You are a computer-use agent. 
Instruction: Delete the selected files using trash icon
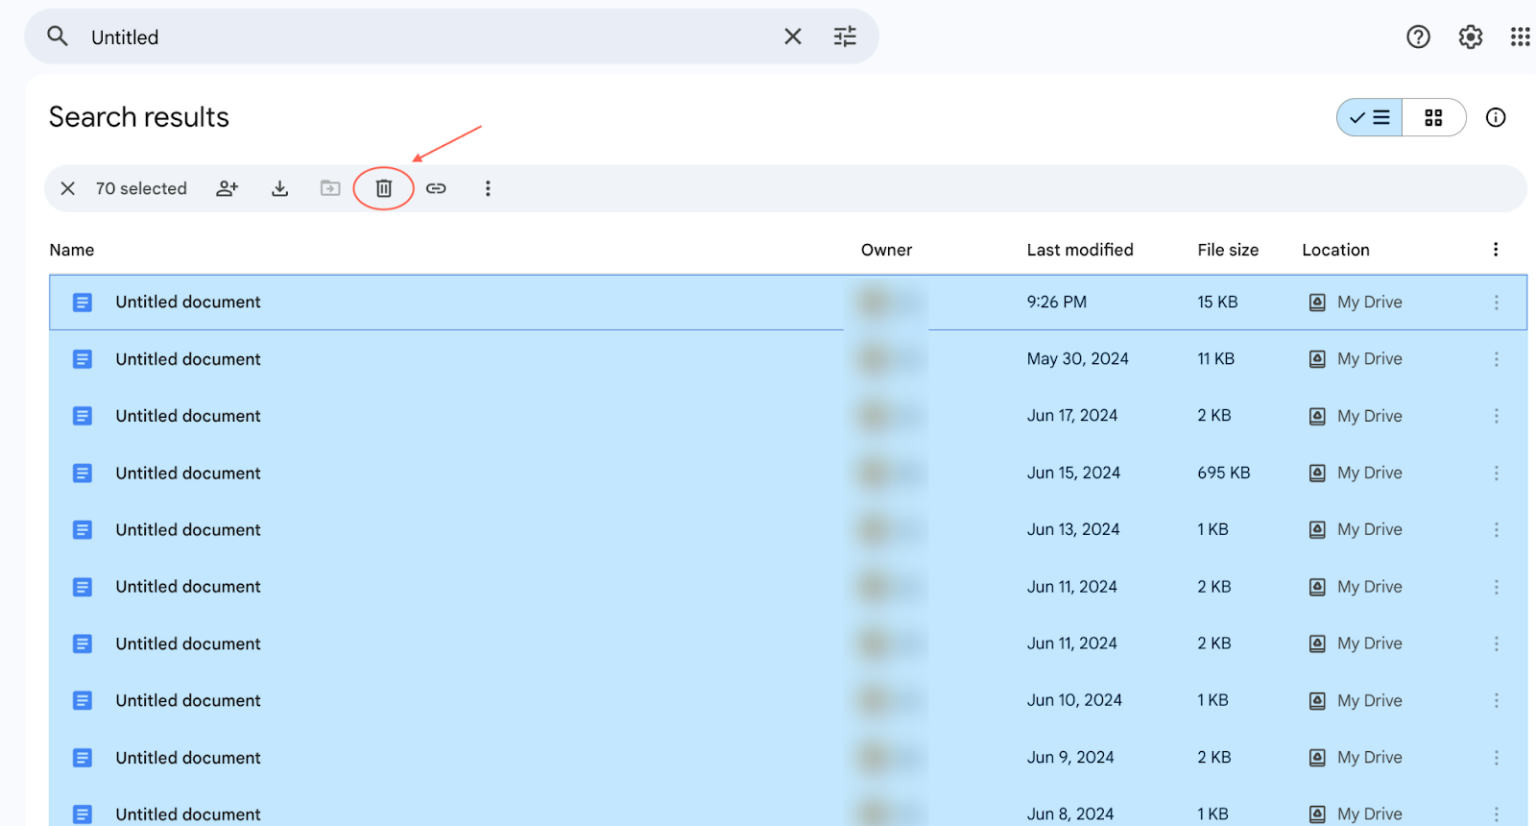coord(383,188)
